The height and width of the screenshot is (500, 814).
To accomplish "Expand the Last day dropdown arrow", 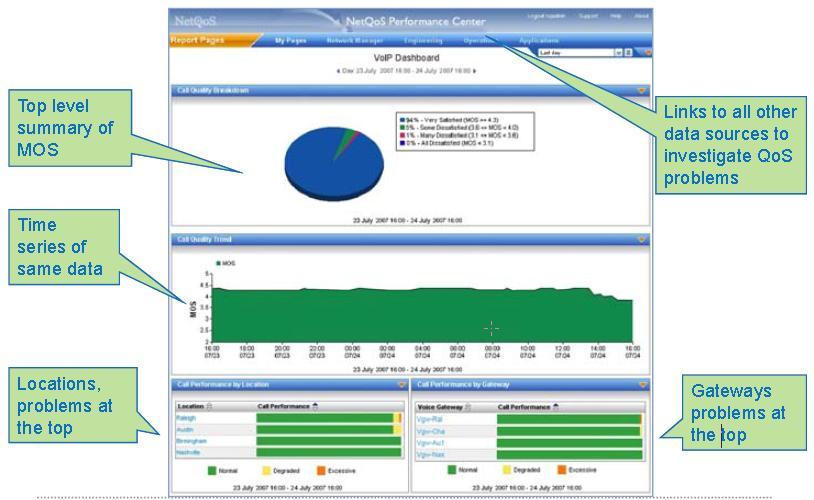I will (x=618, y=53).
